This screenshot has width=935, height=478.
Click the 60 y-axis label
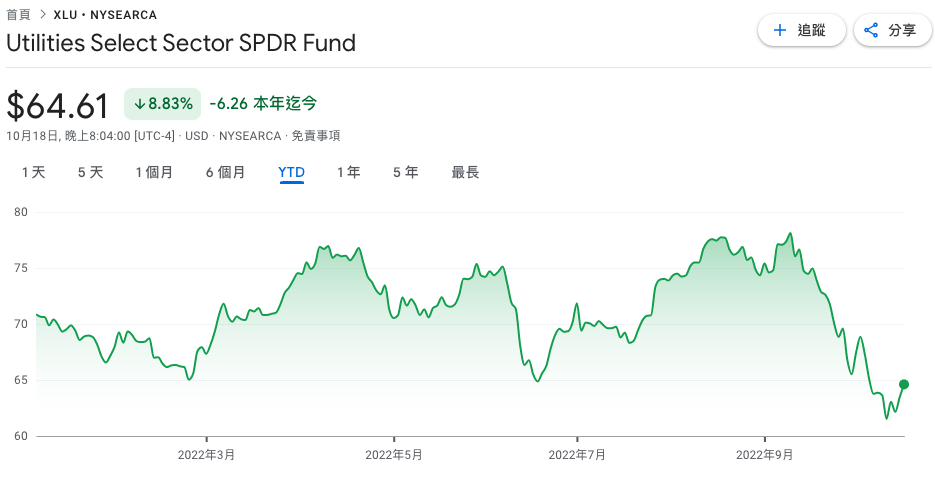(x=21, y=436)
